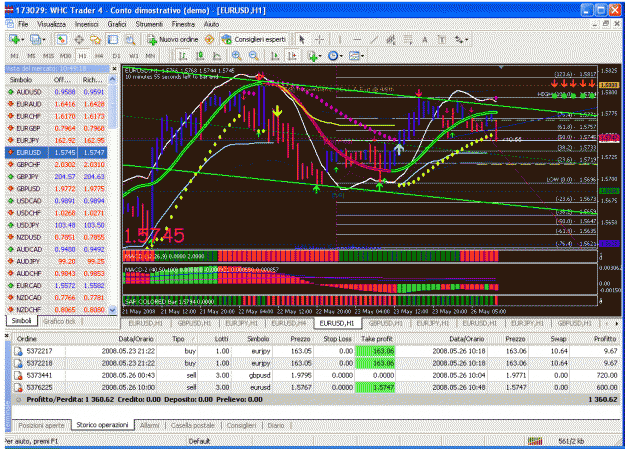Toggle the MN timeframe

150,56
